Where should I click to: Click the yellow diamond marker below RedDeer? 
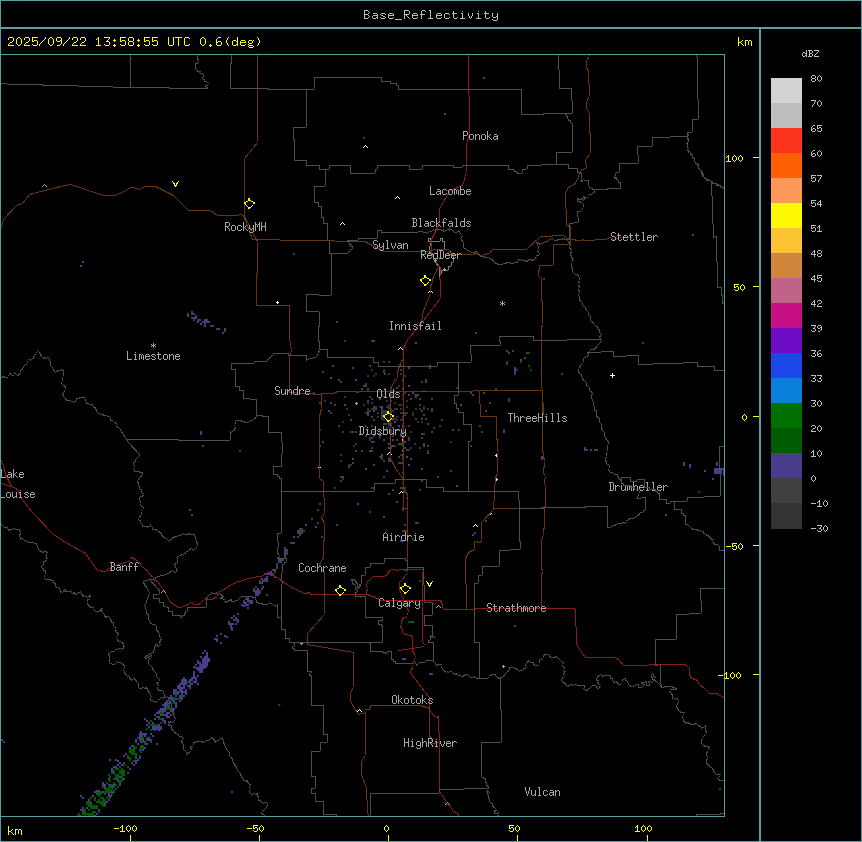point(426,280)
